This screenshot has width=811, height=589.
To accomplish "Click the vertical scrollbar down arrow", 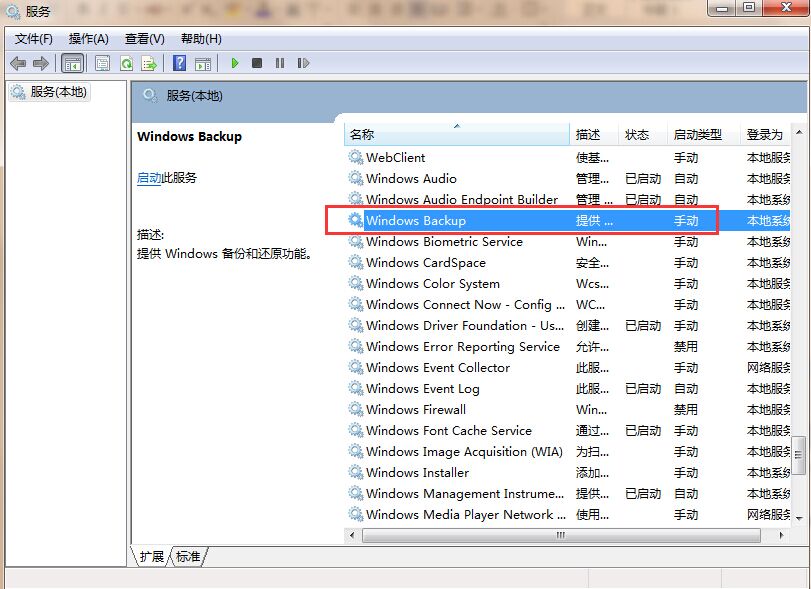I will [799, 518].
